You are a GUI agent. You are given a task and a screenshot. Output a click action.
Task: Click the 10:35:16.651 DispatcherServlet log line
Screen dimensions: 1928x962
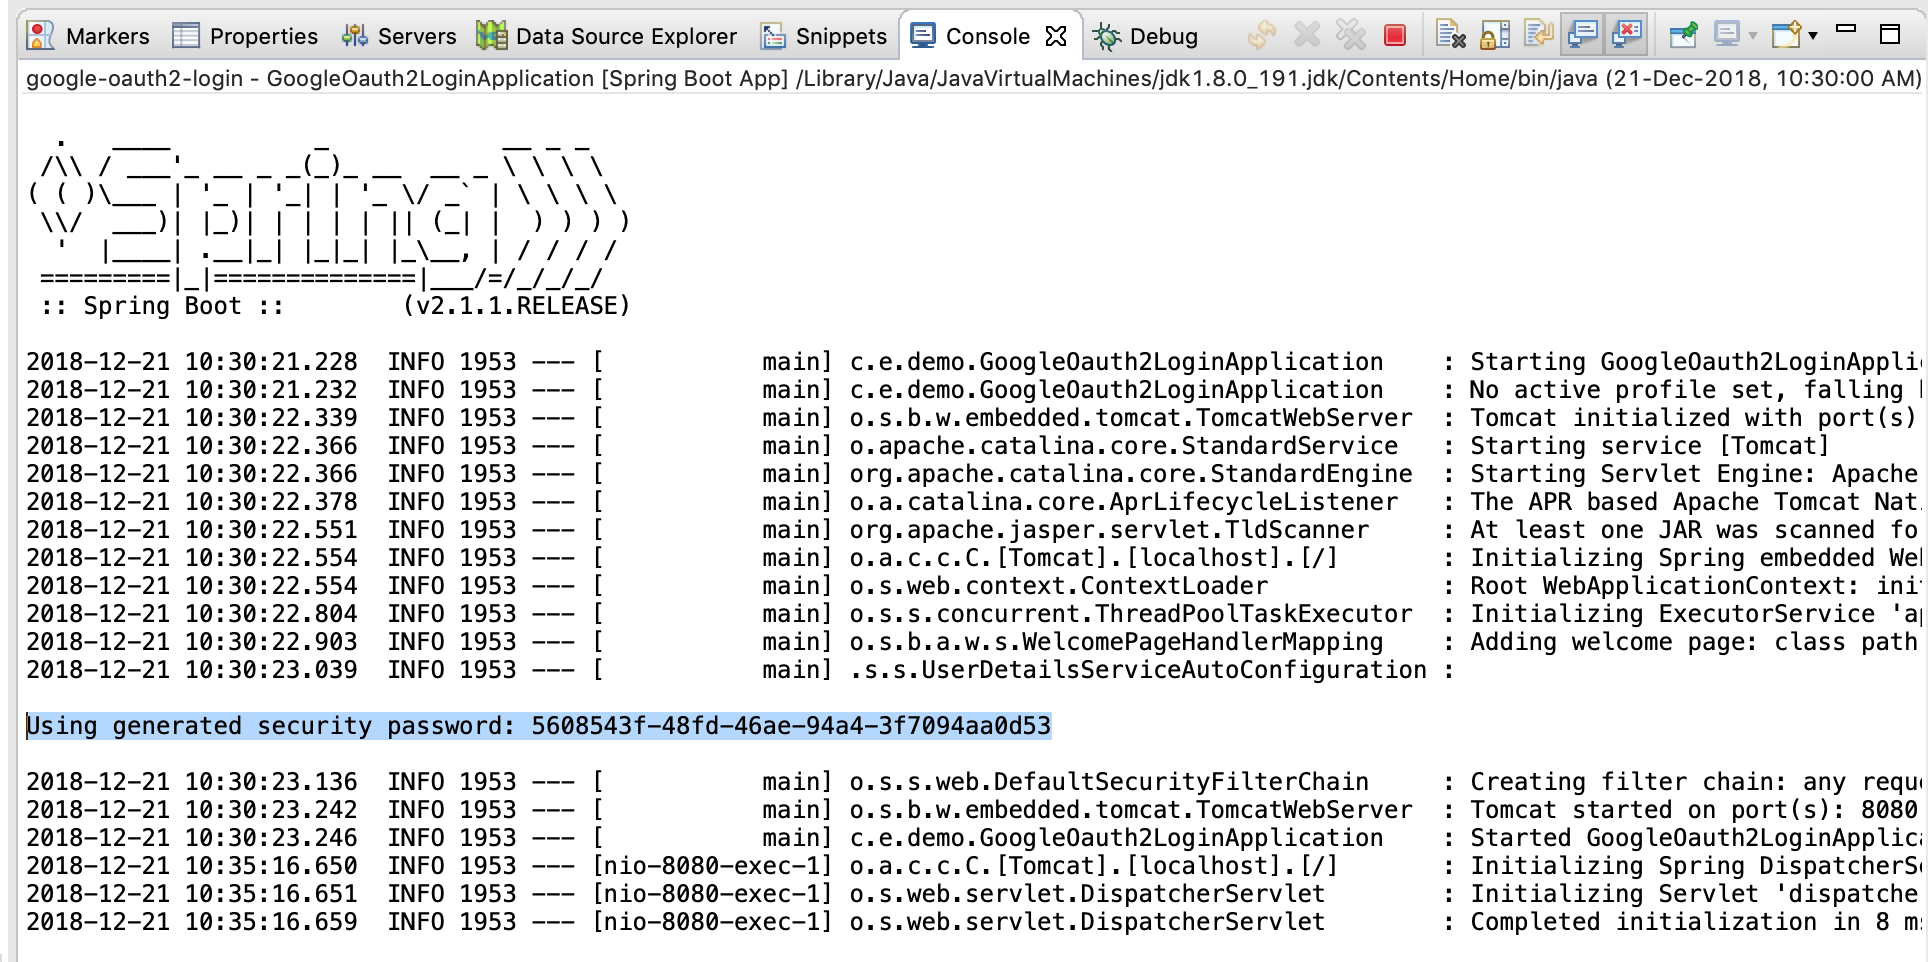click(972, 894)
